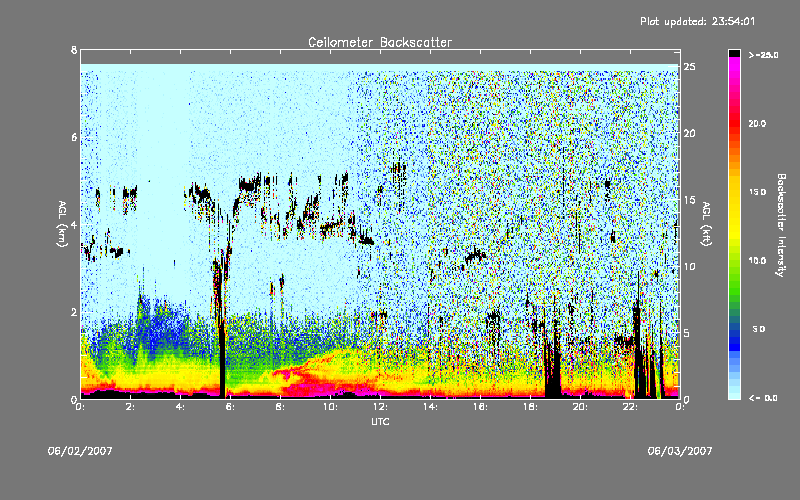Image resolution: width=800 pixels, height=500 pixels.
Task: Click the '5' tick on kft axis
Action: click(687, 333)
